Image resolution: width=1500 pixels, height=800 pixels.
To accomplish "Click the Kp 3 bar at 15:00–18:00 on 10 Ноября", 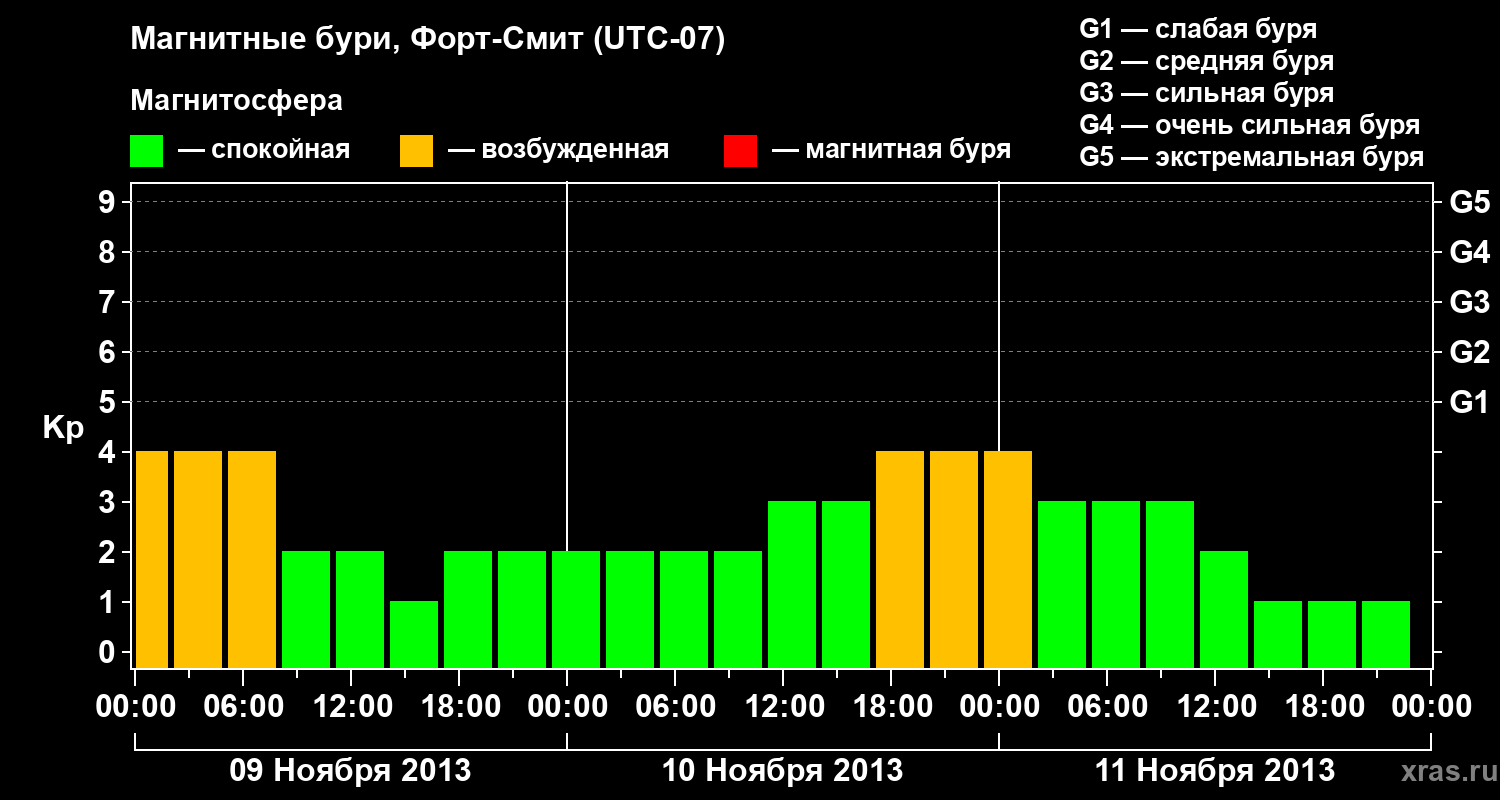I will pos(846,584).
